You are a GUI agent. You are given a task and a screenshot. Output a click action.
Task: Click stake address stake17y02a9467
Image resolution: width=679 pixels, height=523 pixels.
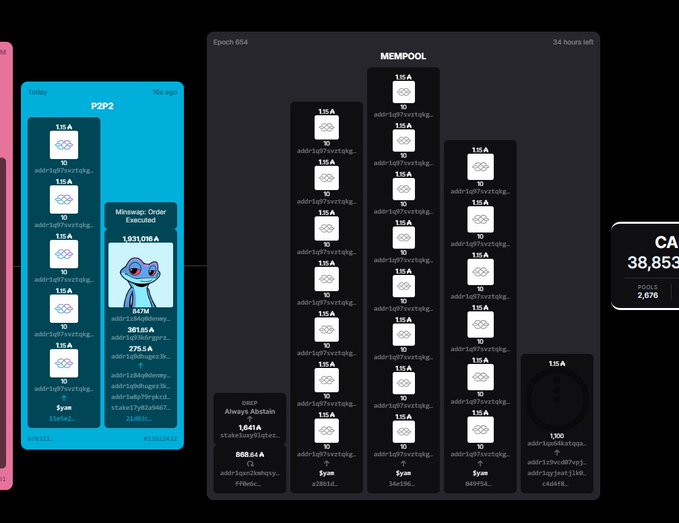[141, 407]
